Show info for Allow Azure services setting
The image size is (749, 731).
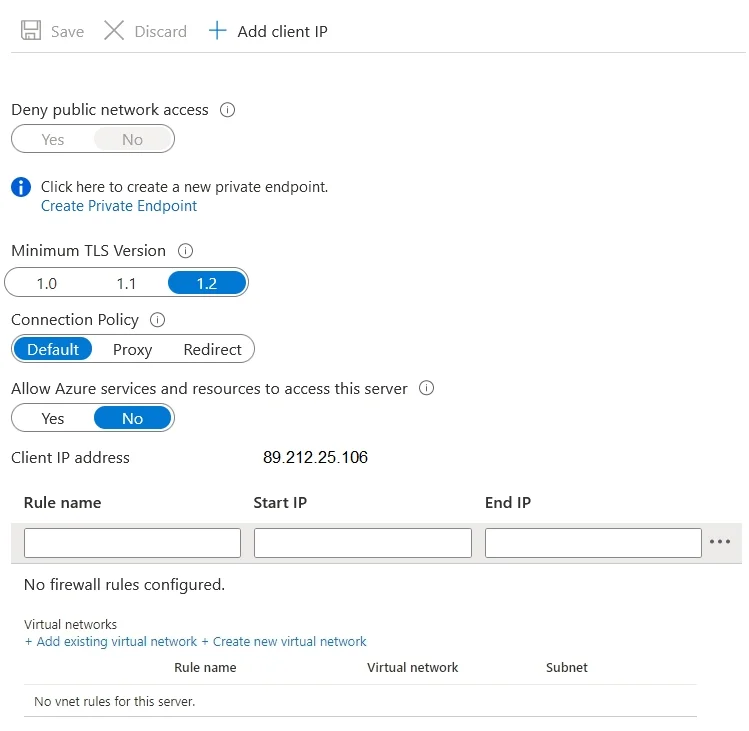427,388
